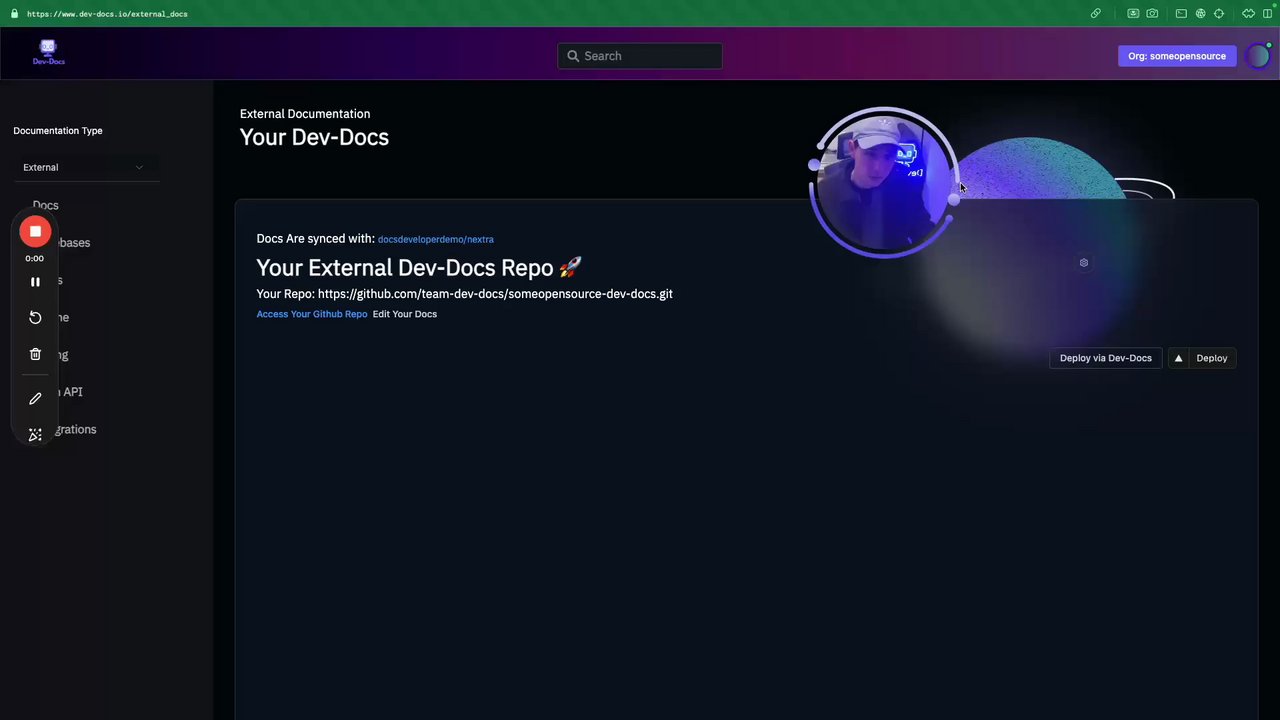Viewport: 1280px width, 720px height.
Task: Activate the confetti effects icon in recorder toolbar
Action: 35,434
